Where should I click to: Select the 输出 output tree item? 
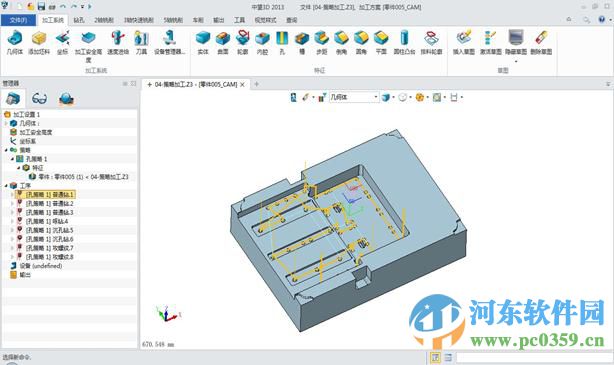click(x=25, y=275)
